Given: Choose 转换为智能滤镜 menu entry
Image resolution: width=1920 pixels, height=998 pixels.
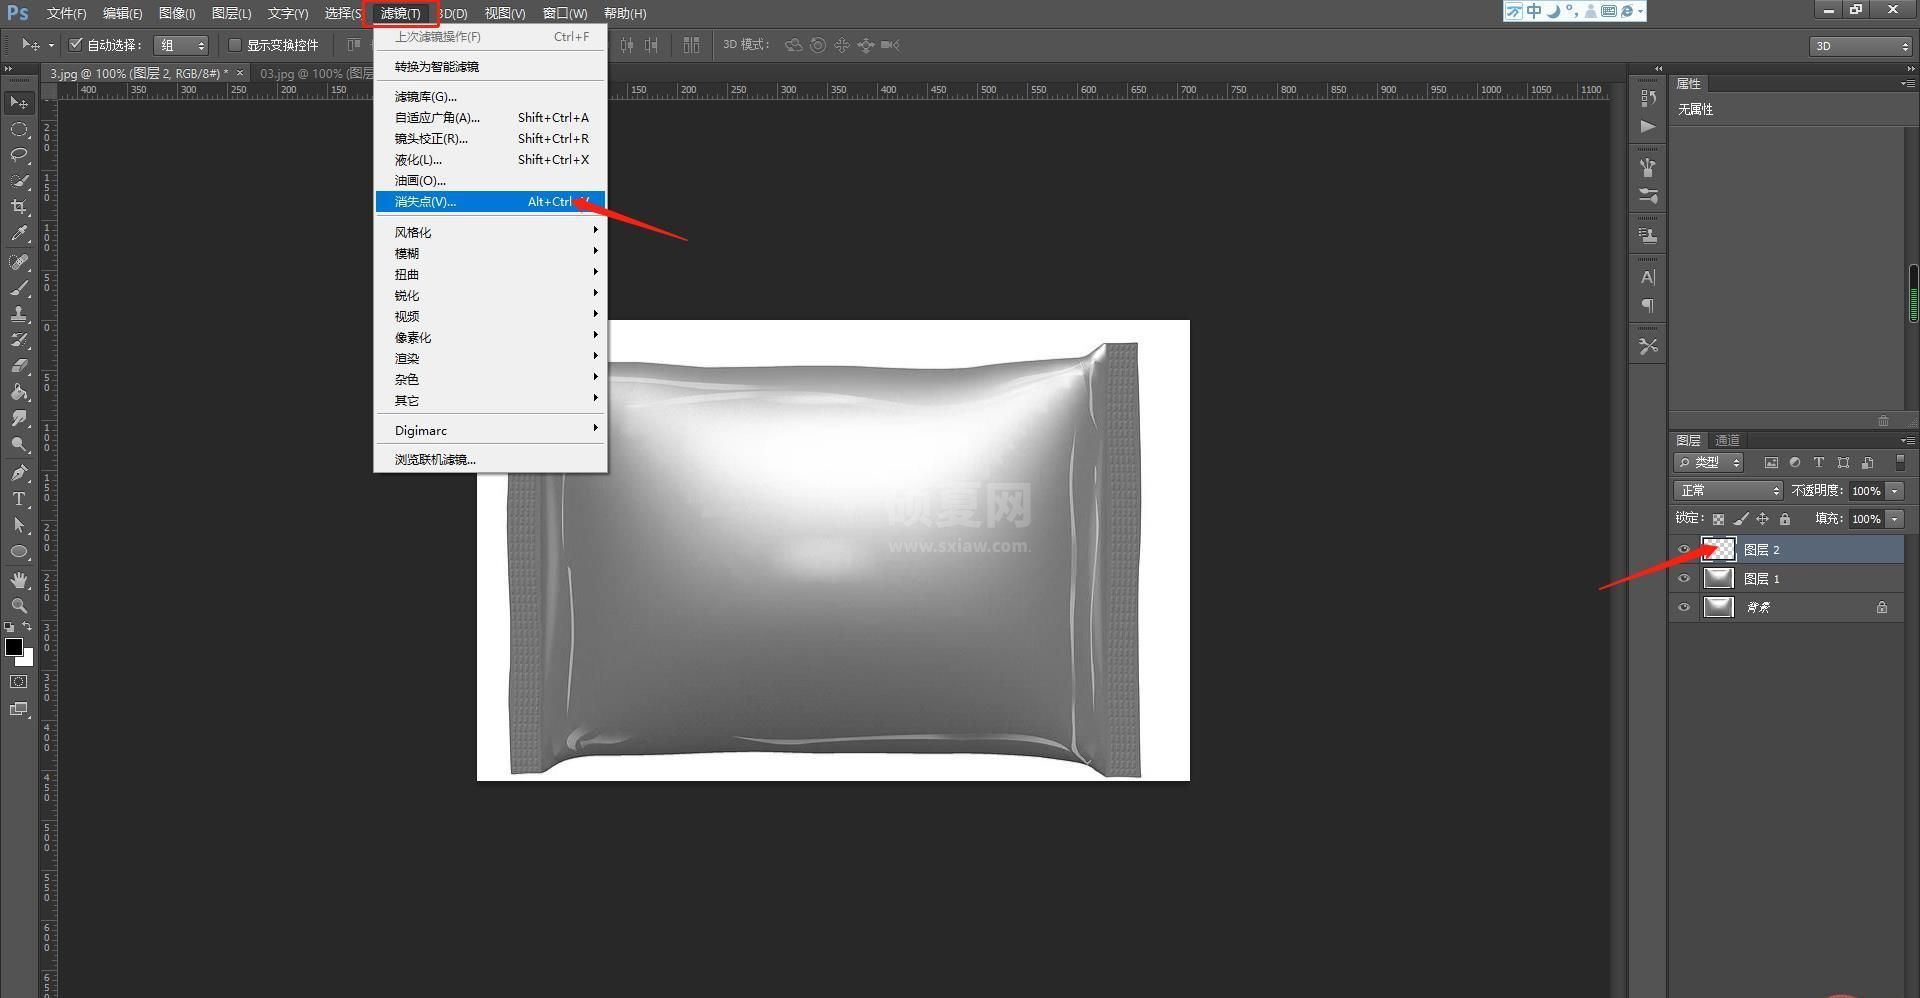Looking at the screenshot, I should pos(490,66).
